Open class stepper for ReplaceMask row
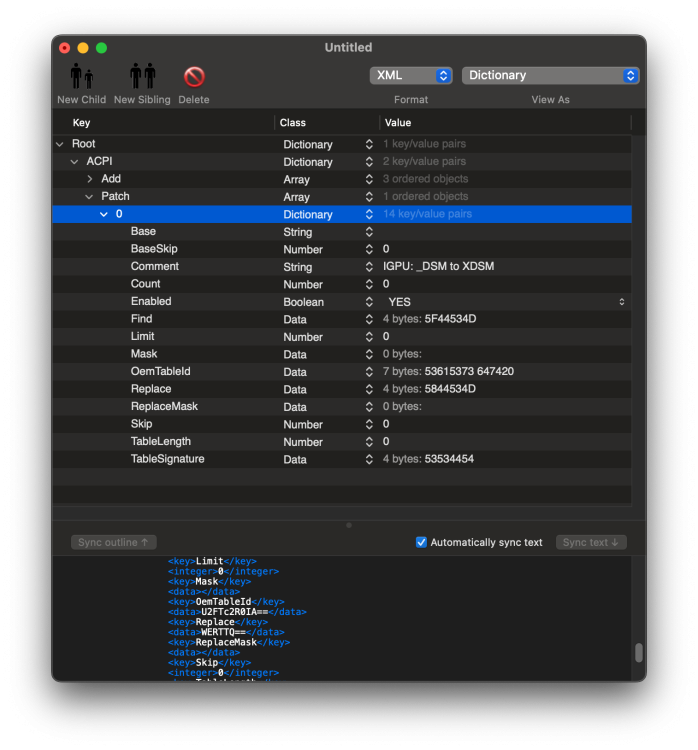Viewport: 698px width, 750px height. (369, 407)
